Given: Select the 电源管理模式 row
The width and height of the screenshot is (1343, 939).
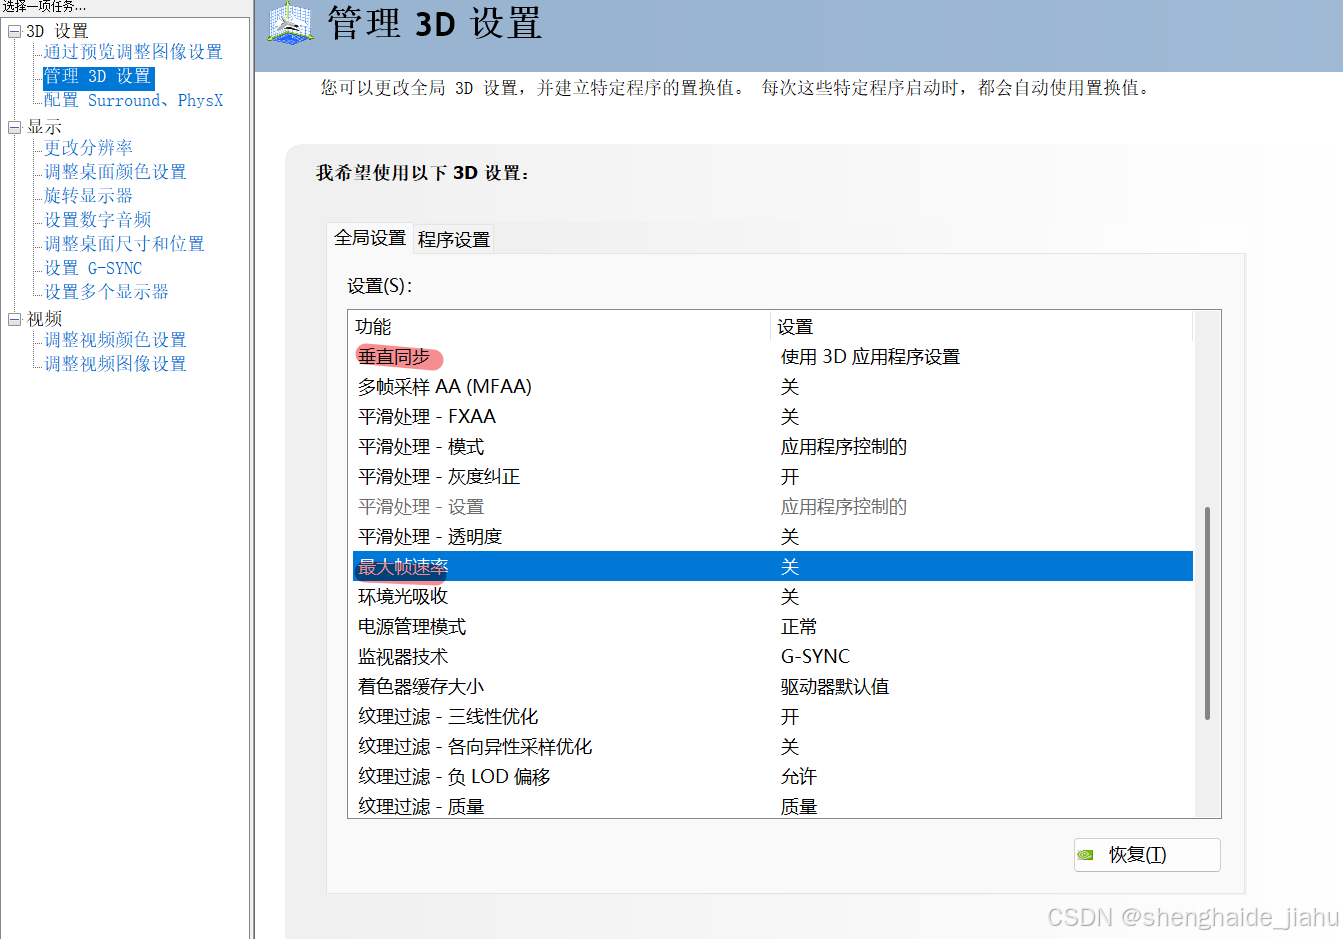Looking at the screenshot, I should 772,627.
